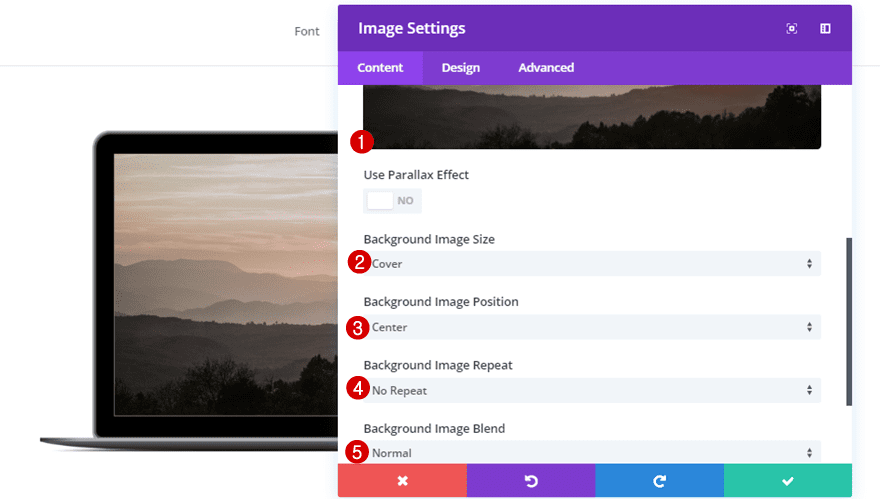This screenshot has width=880, height=499.
Task: Discard changes with the red X button
Action: click(x=402, y=480)
